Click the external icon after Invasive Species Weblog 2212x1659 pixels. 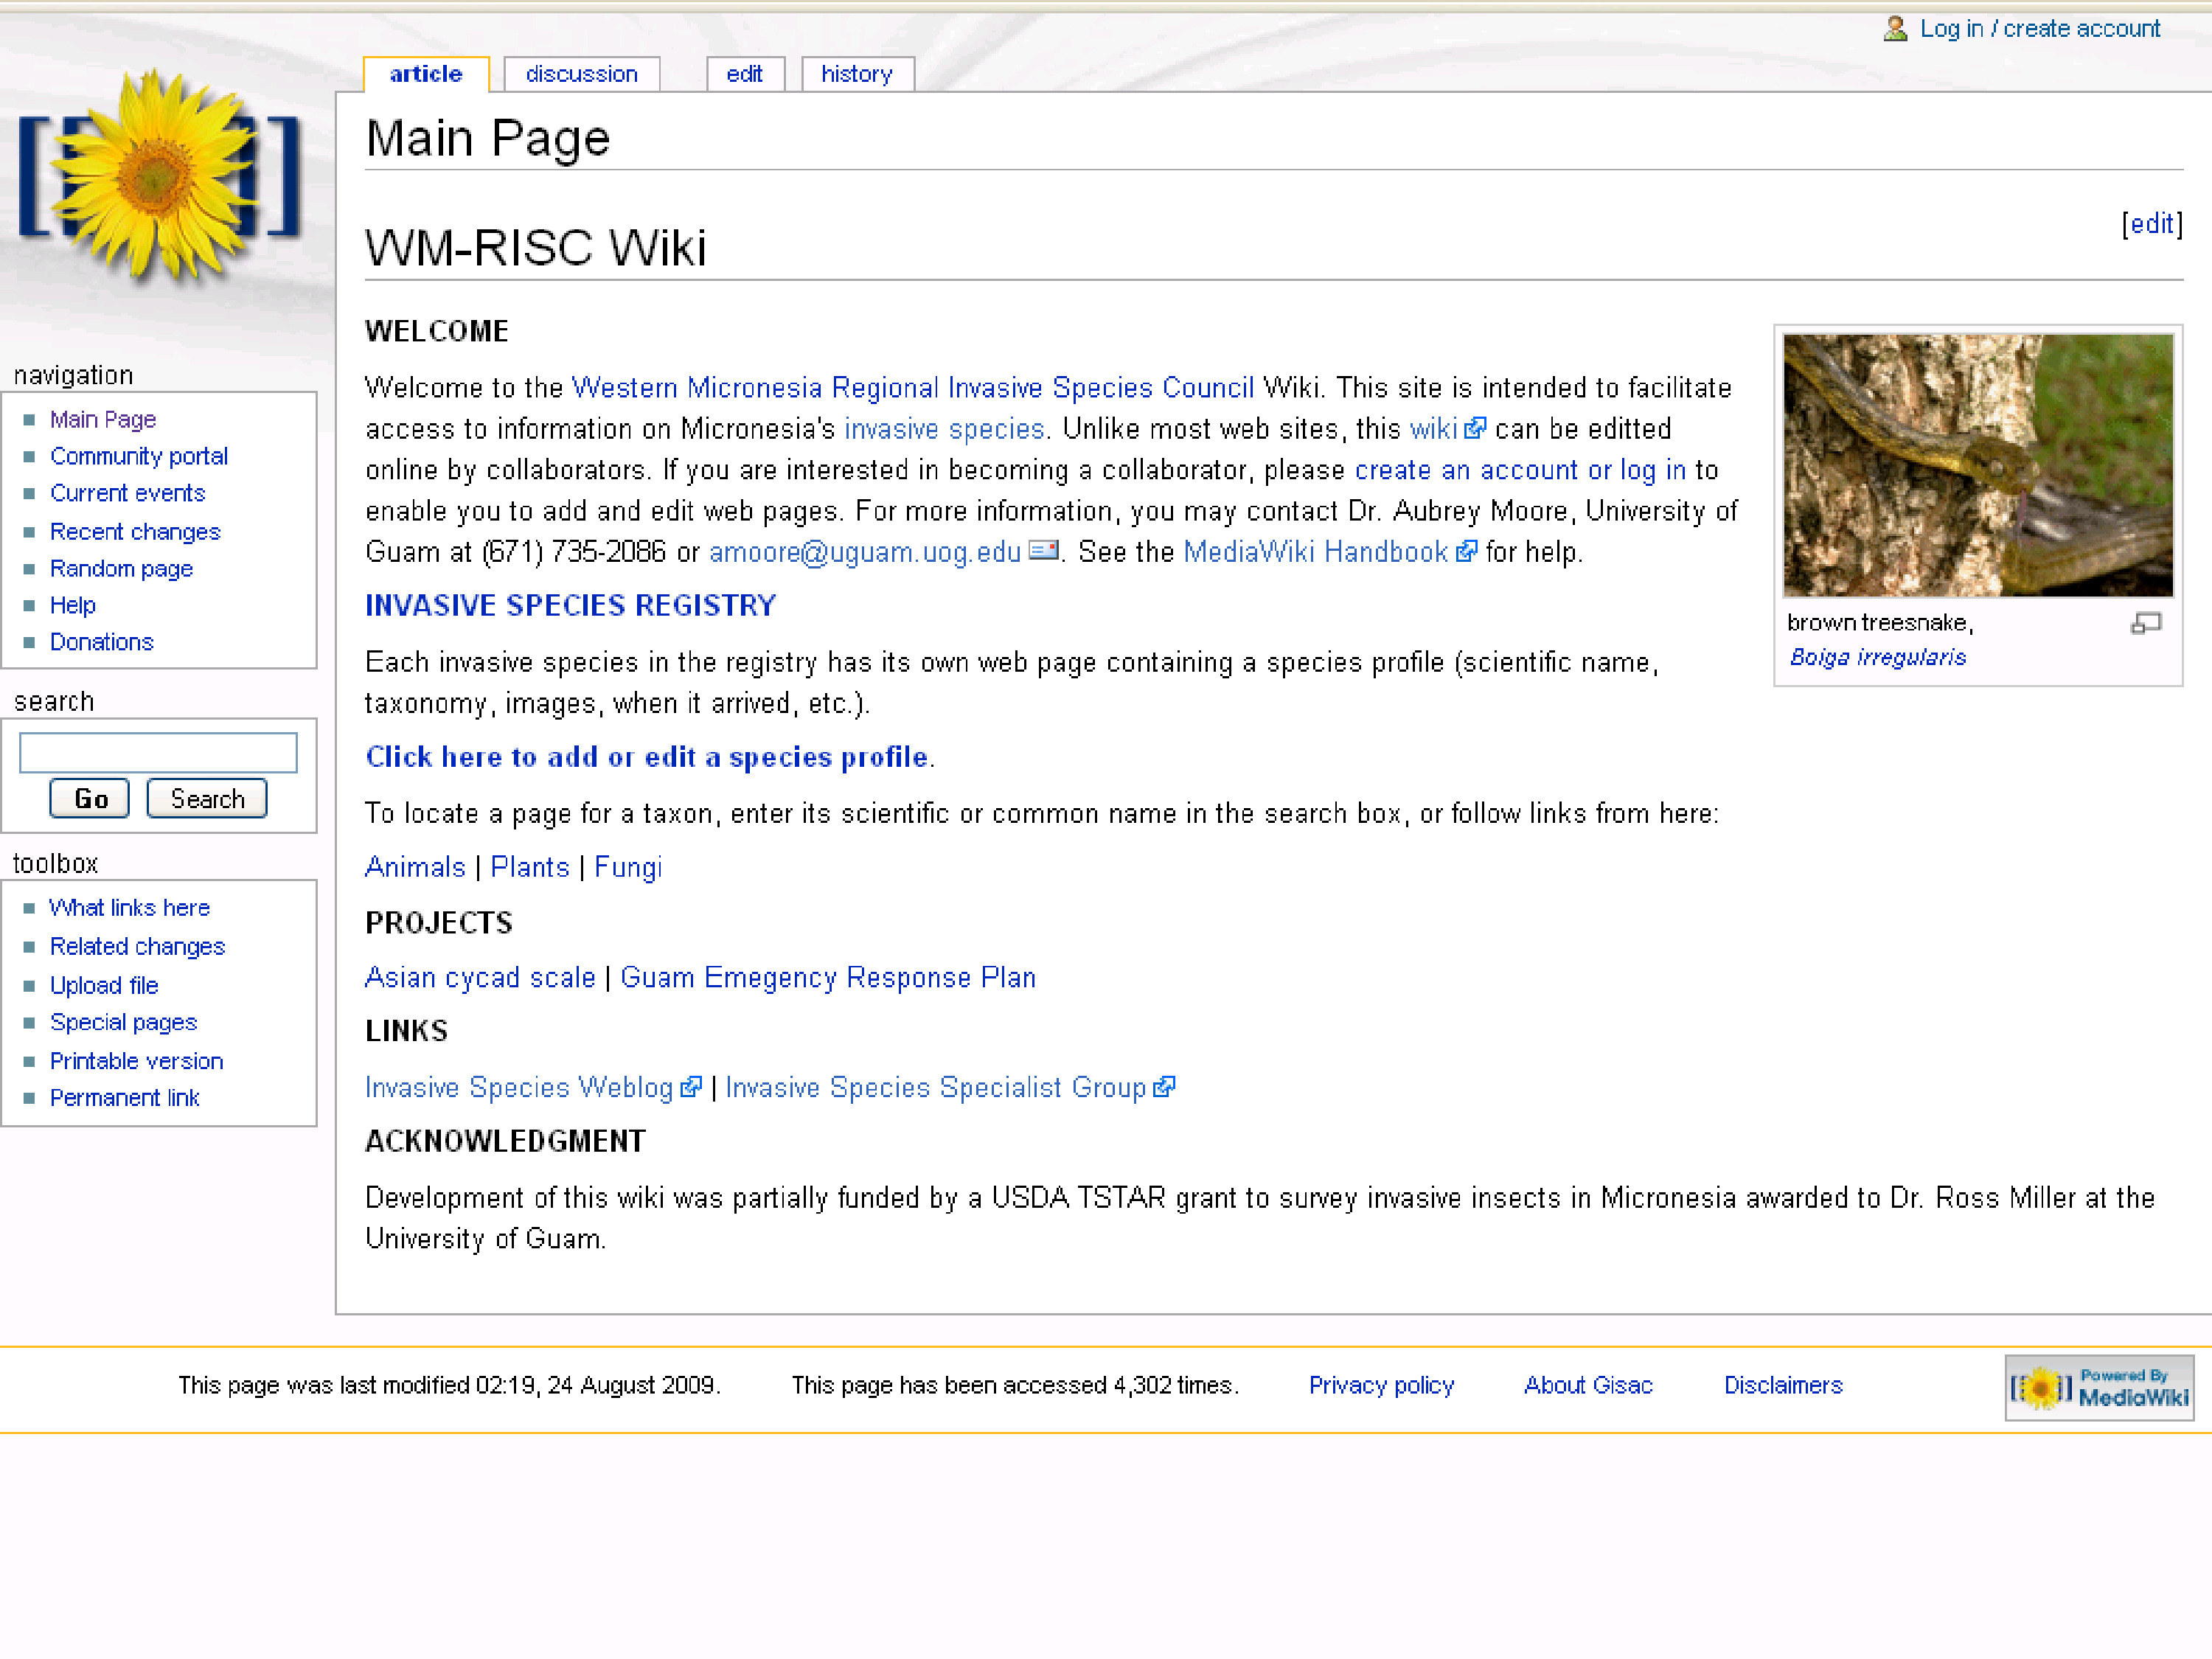click(x=690, y=1087)
